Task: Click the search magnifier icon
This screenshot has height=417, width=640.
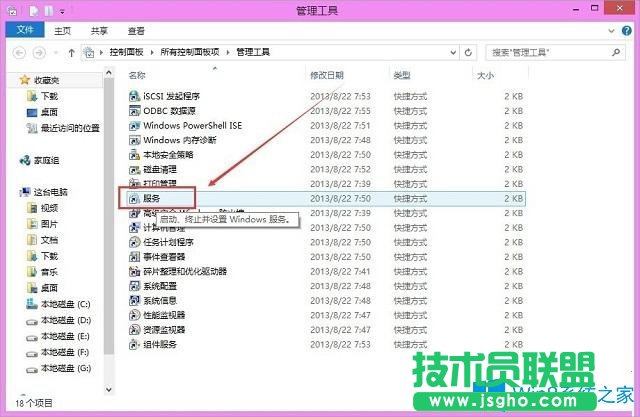Action: click(616, 52)
